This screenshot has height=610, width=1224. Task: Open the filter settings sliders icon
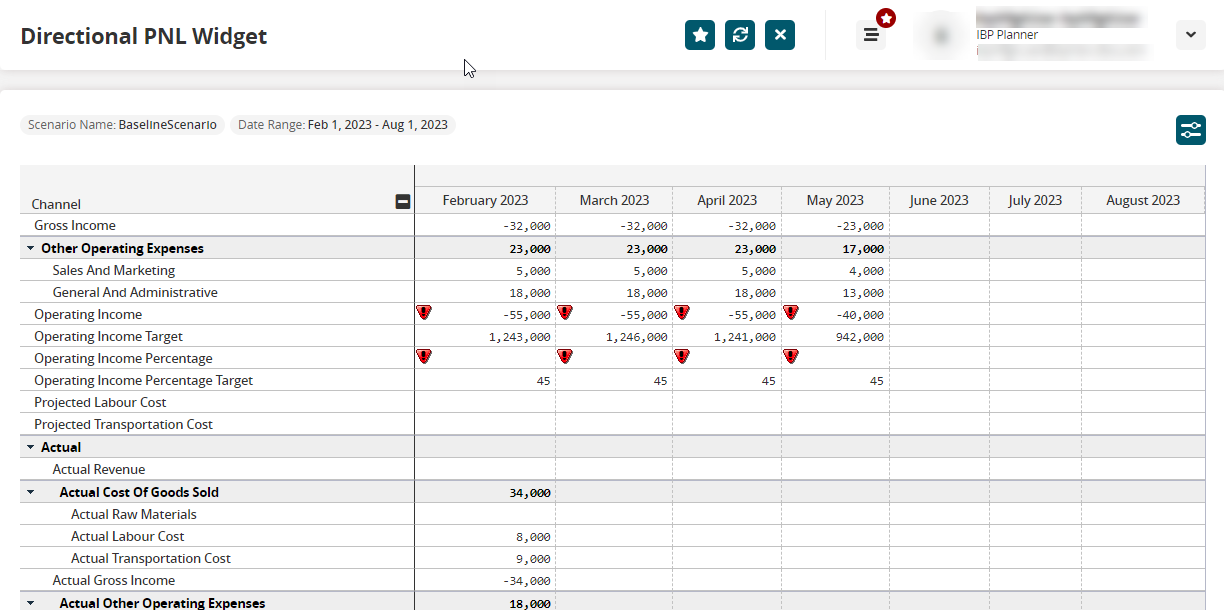pos(1191,130)
